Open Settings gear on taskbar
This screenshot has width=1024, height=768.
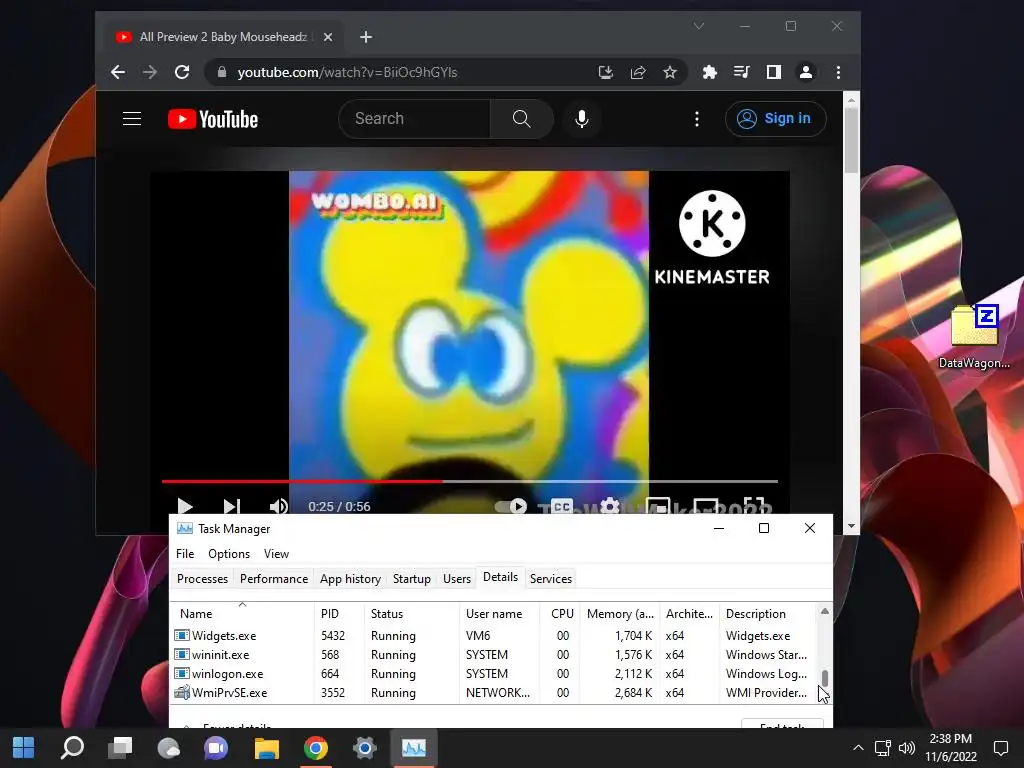click(x=364, y=748)
